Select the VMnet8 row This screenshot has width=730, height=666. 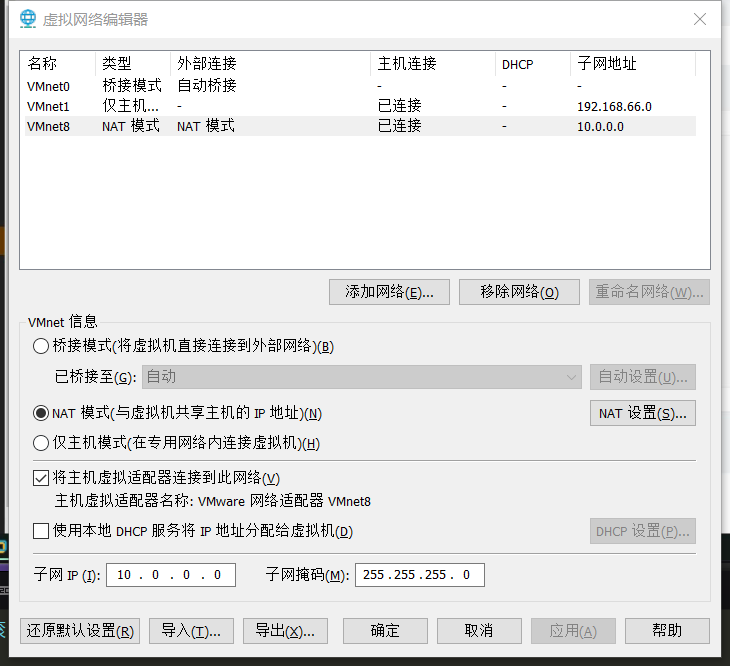point(360,127)
